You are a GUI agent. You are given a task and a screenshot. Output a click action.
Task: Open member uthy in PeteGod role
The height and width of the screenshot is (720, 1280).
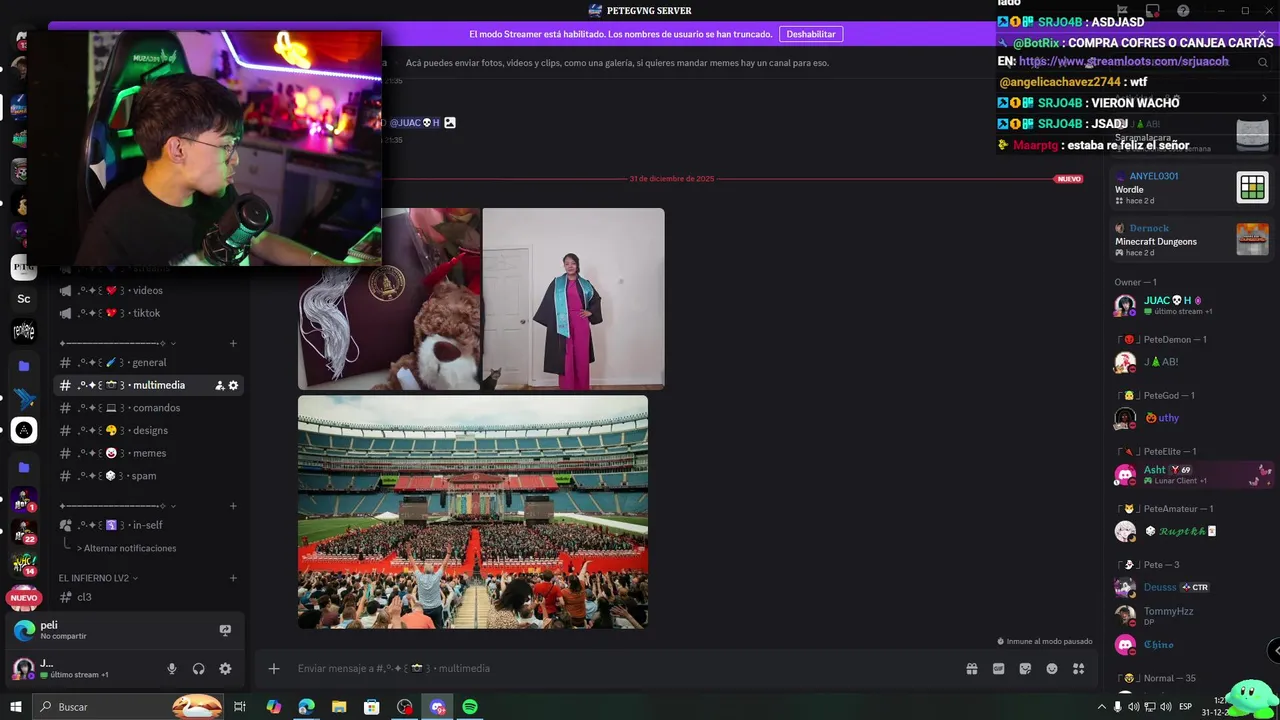pos(1190,418)
